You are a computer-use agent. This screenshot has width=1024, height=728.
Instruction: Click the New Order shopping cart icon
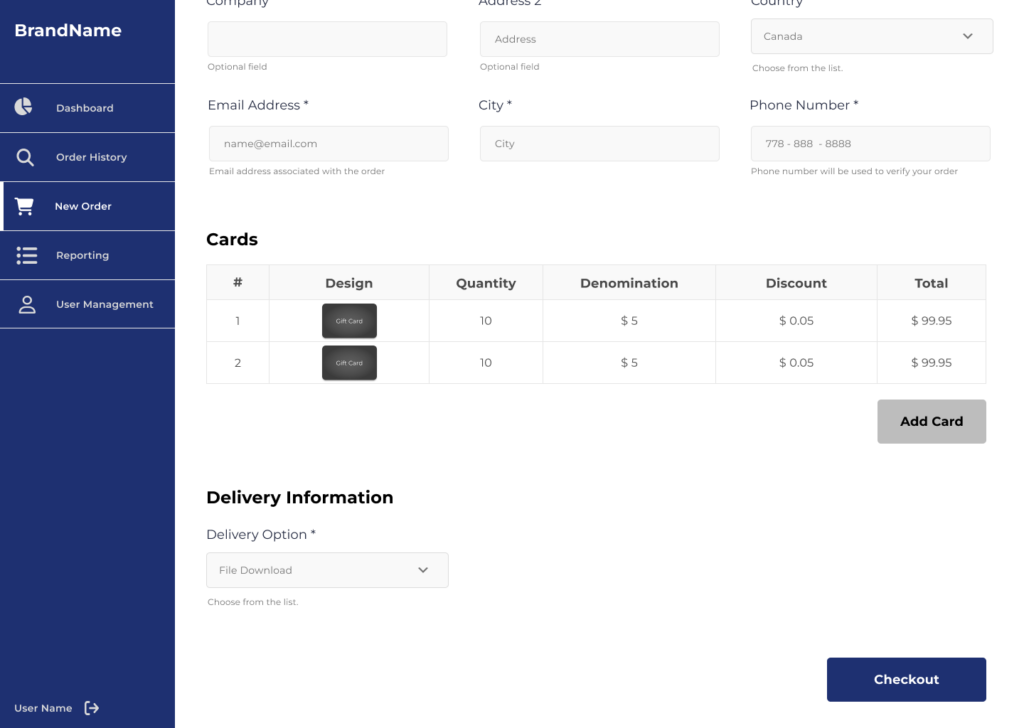click(25, 206)
